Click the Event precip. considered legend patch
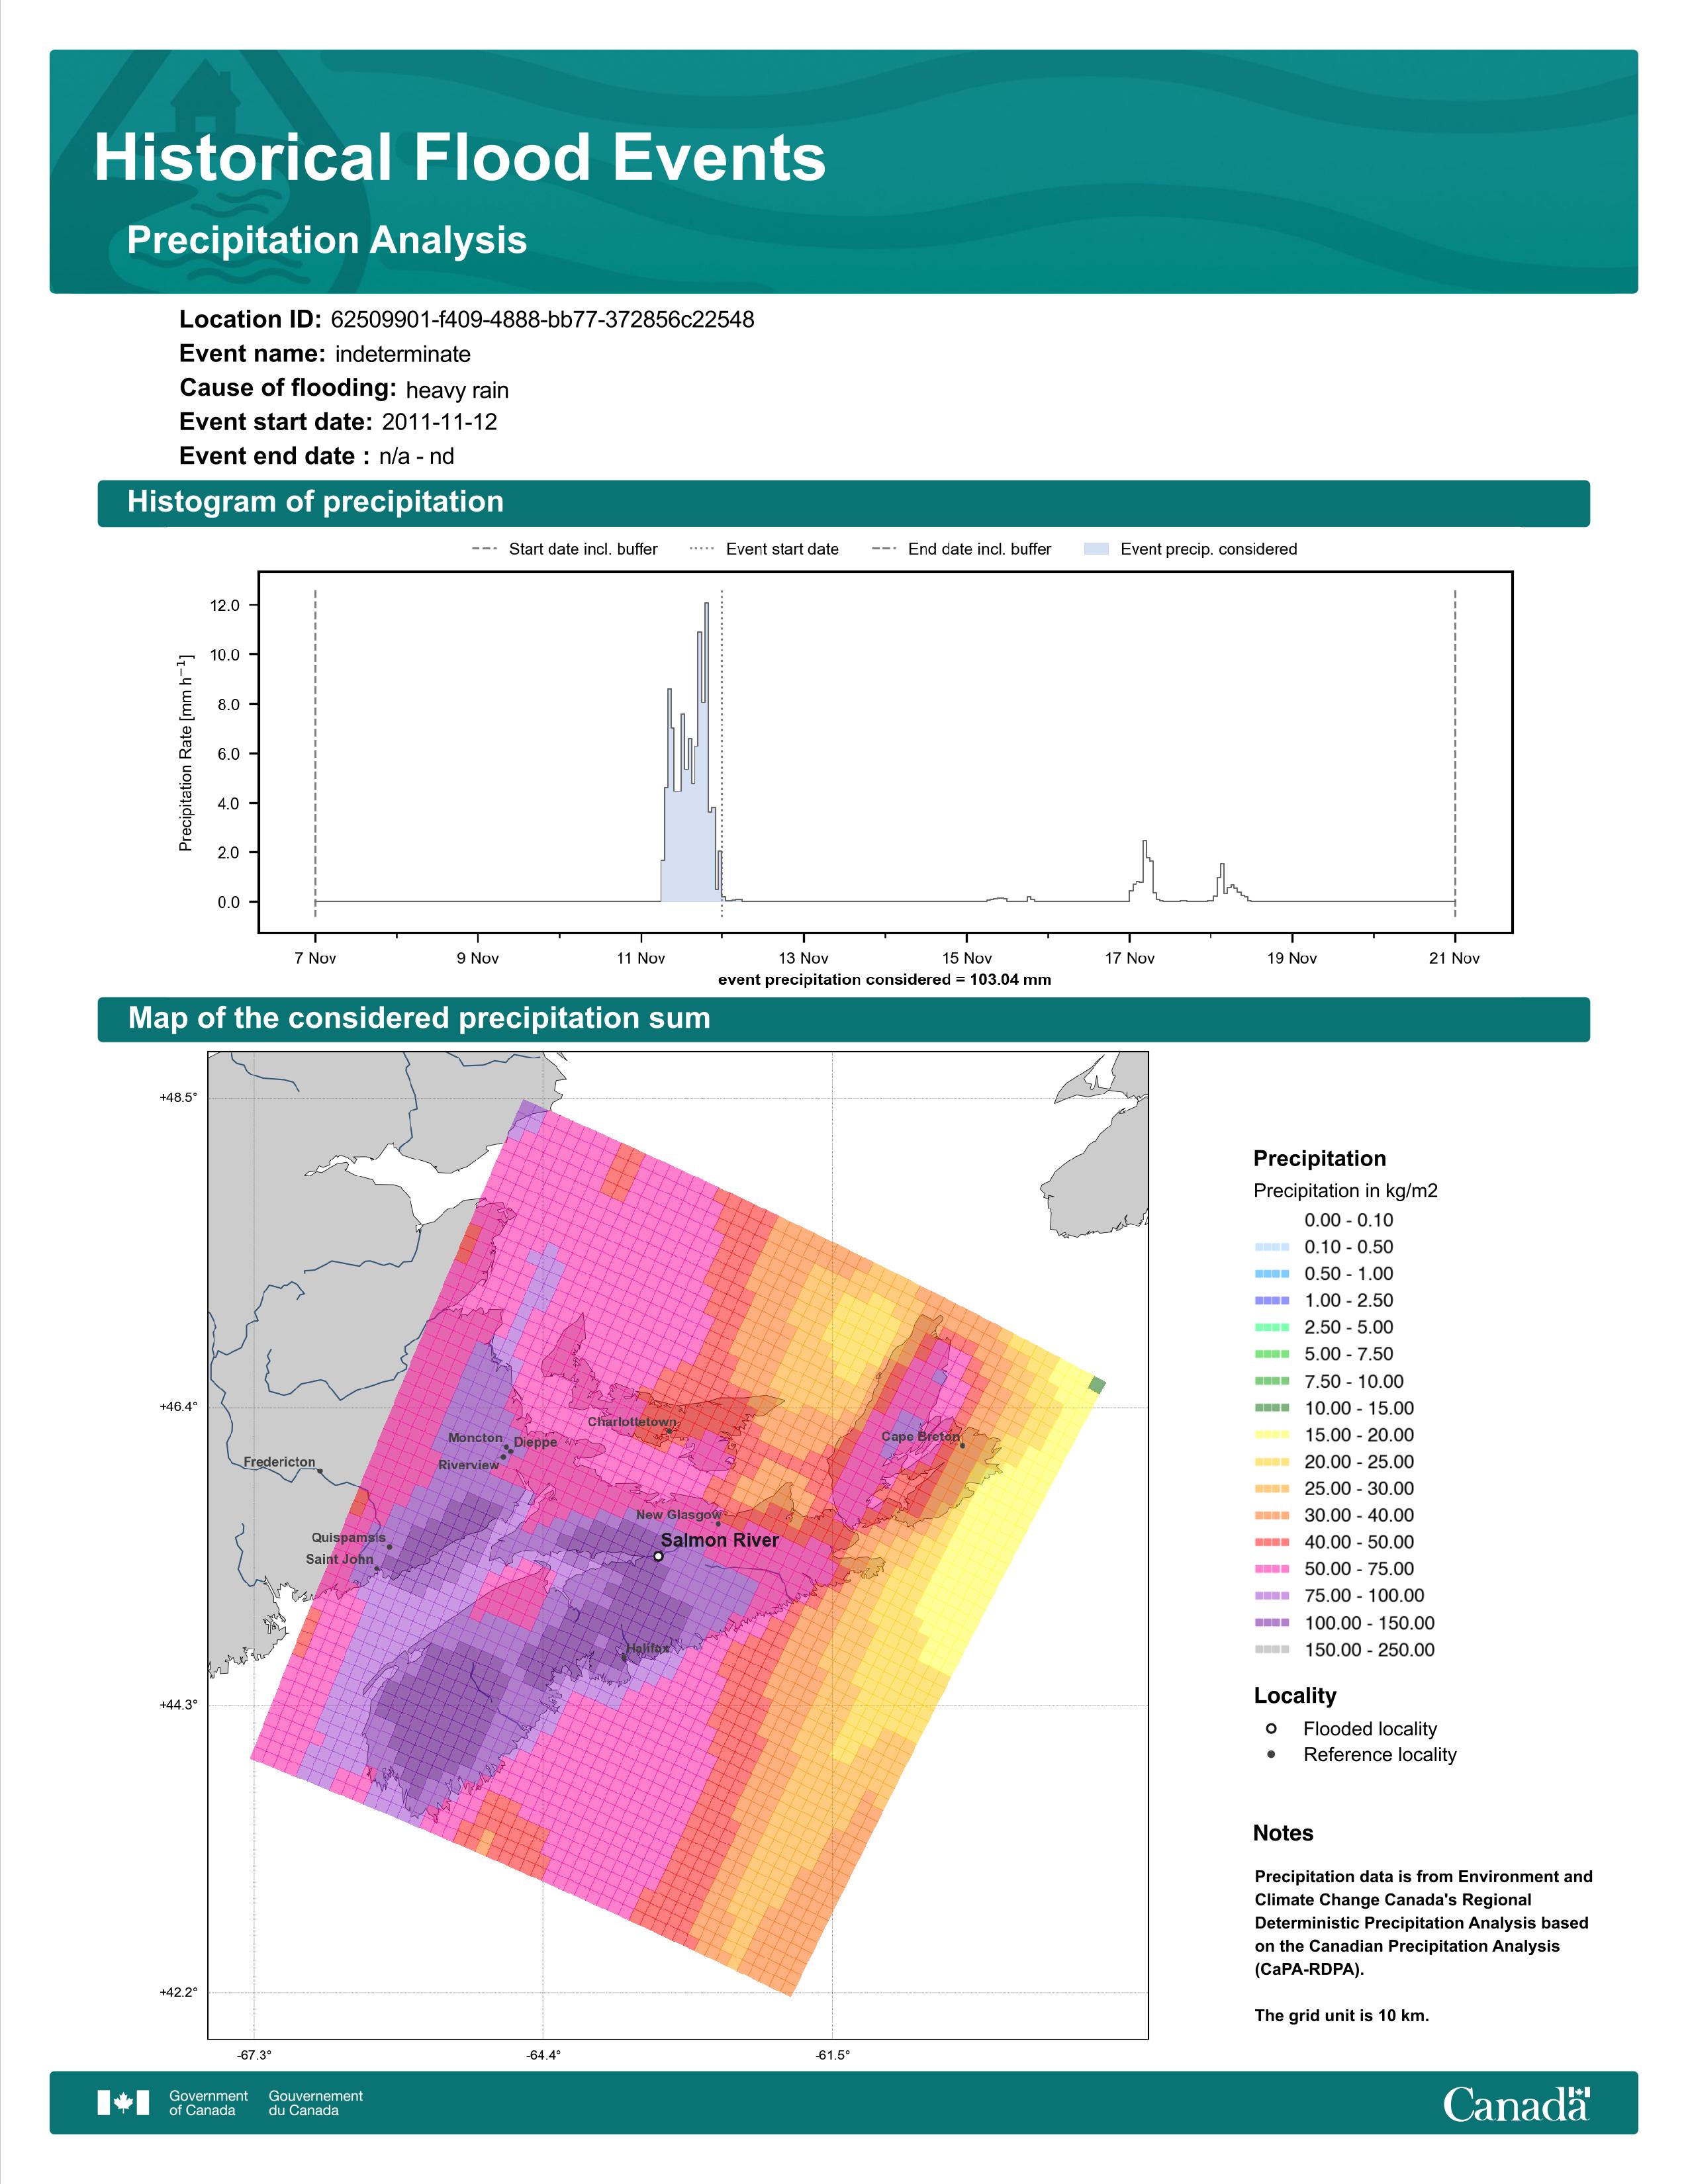Viewport: 1688px width, 2184px height. click(x=1097, y=548)
